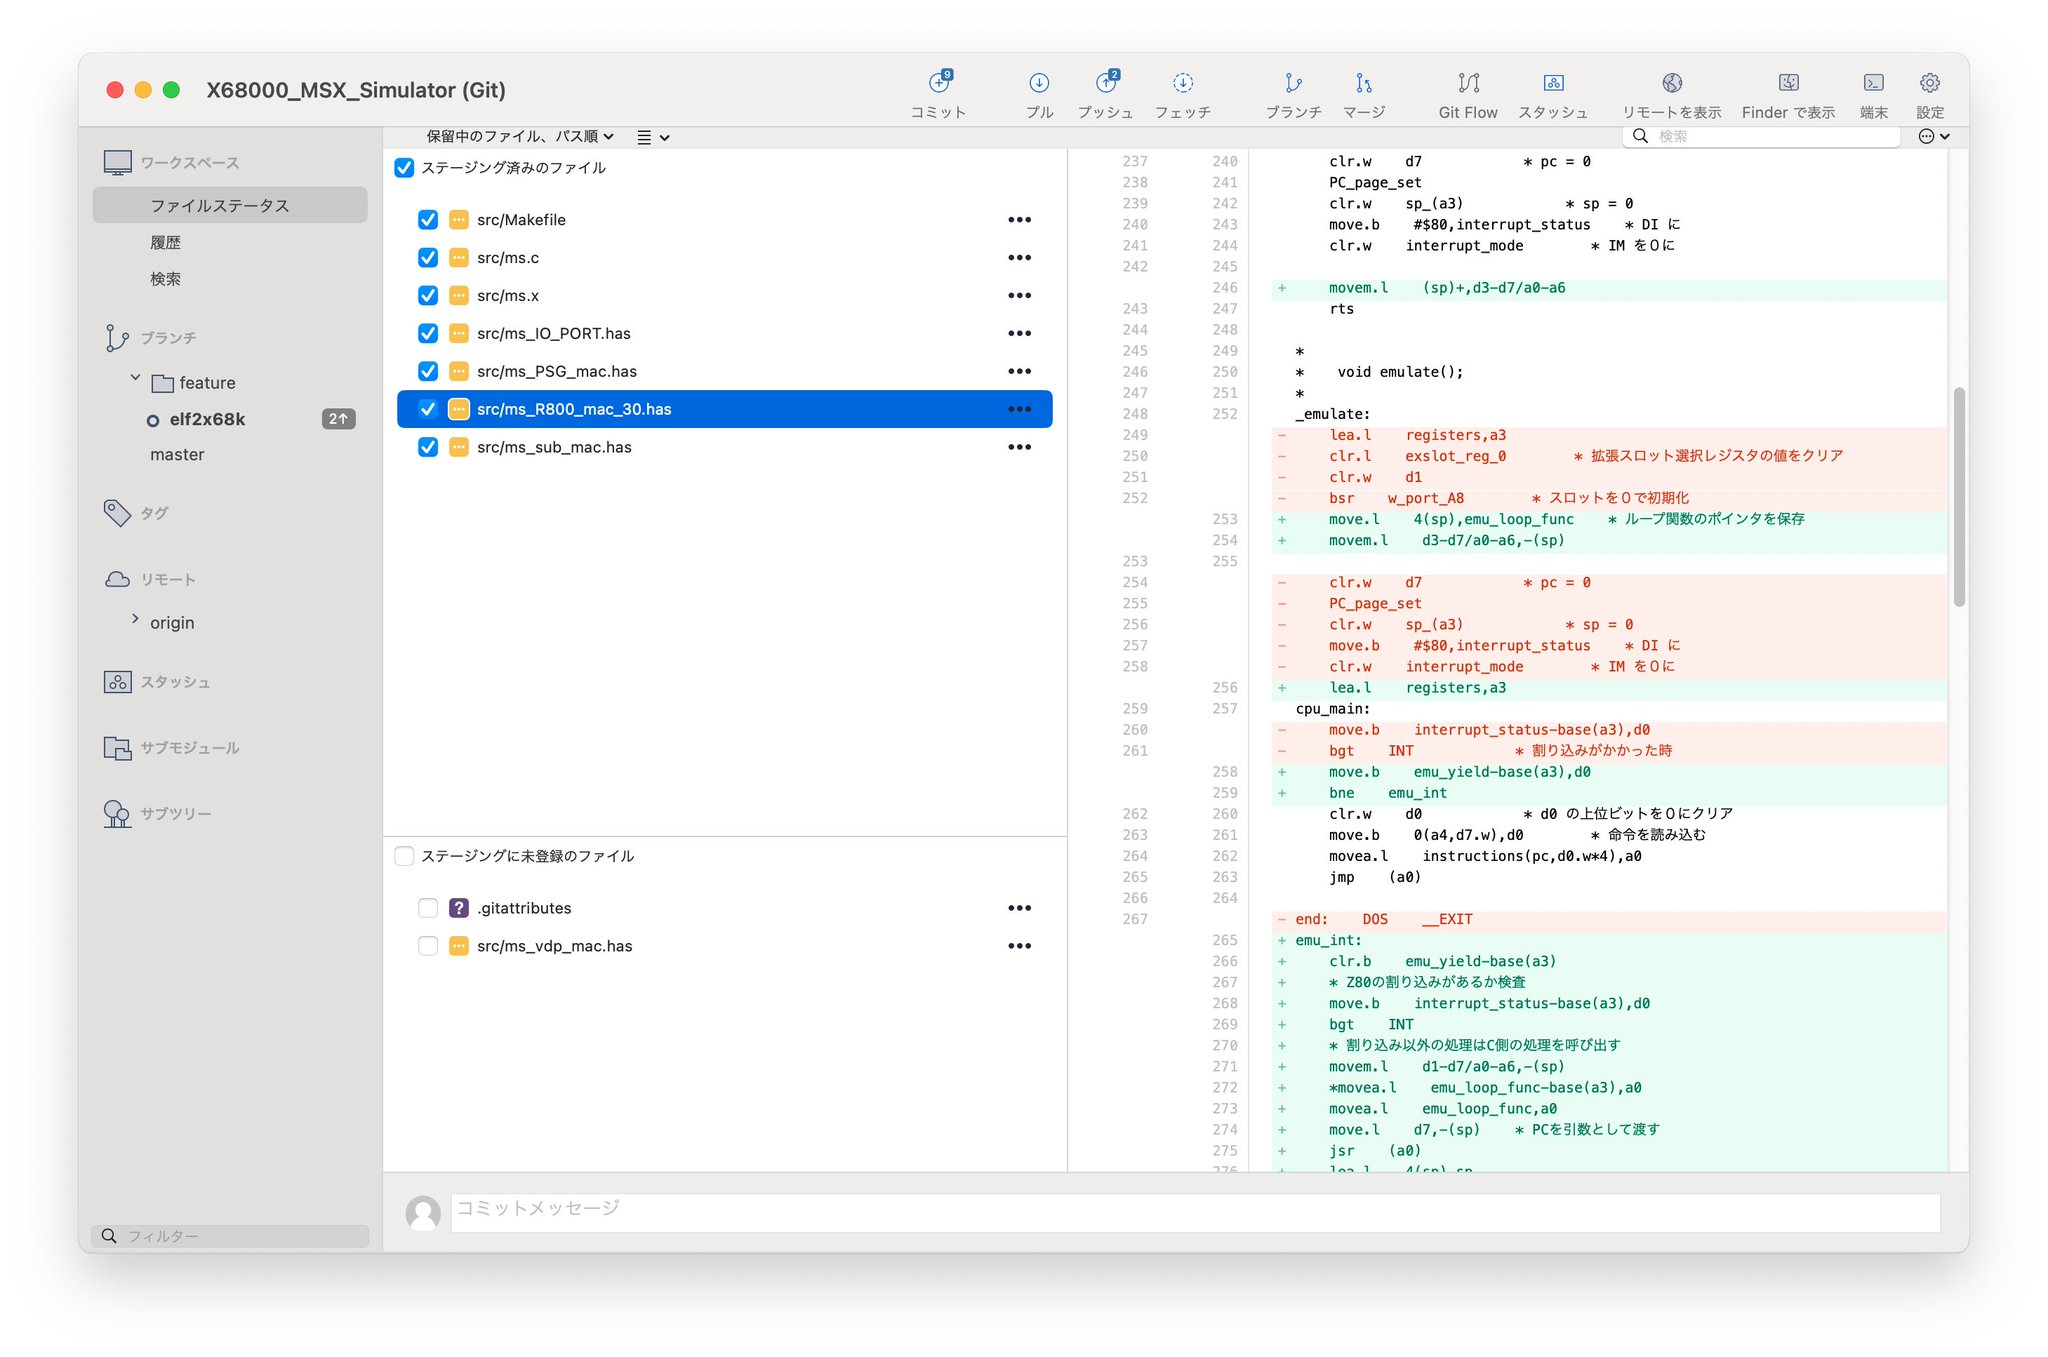Viewport: 2048px width, 1357px height.
Task: Collapse the feature branch folder
Action: tap(135, 378)
